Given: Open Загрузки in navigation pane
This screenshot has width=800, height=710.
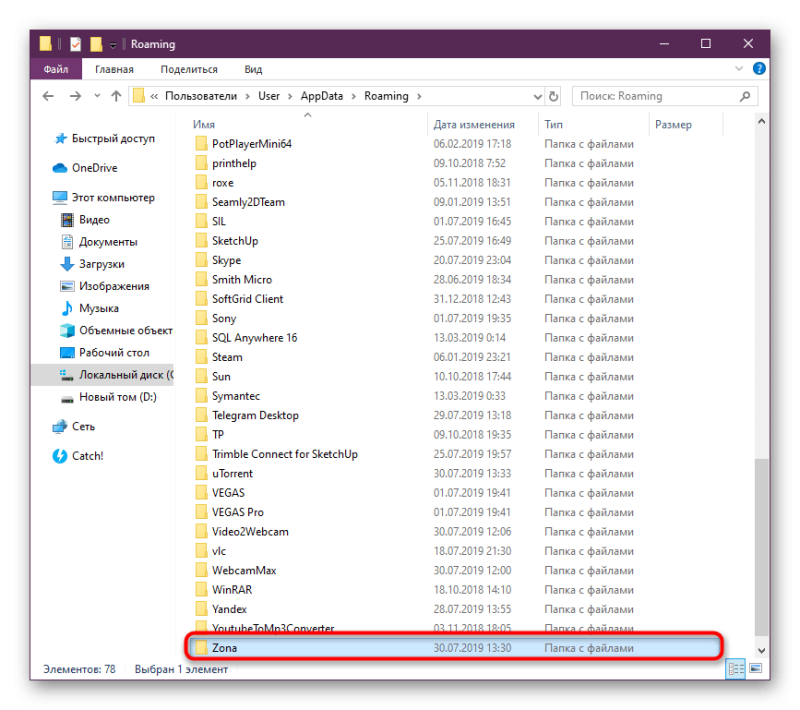Looking at the screenshot, I should [92, 264].
